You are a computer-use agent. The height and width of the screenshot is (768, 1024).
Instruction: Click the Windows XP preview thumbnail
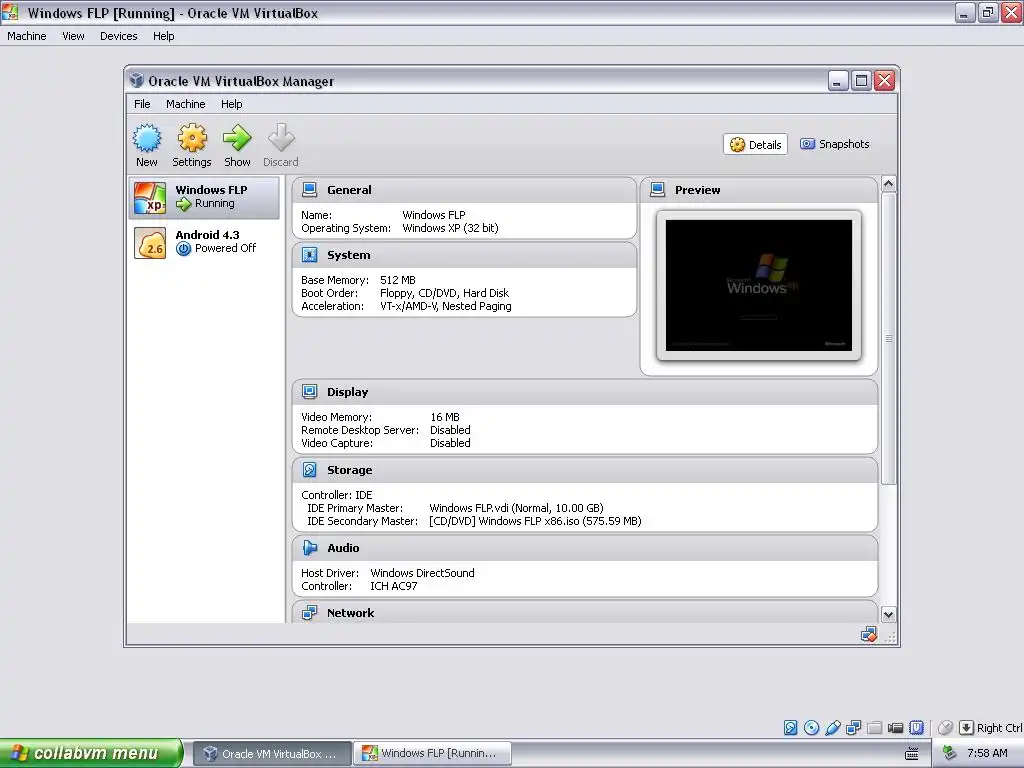pyautogui.click(x=759, y=285)
